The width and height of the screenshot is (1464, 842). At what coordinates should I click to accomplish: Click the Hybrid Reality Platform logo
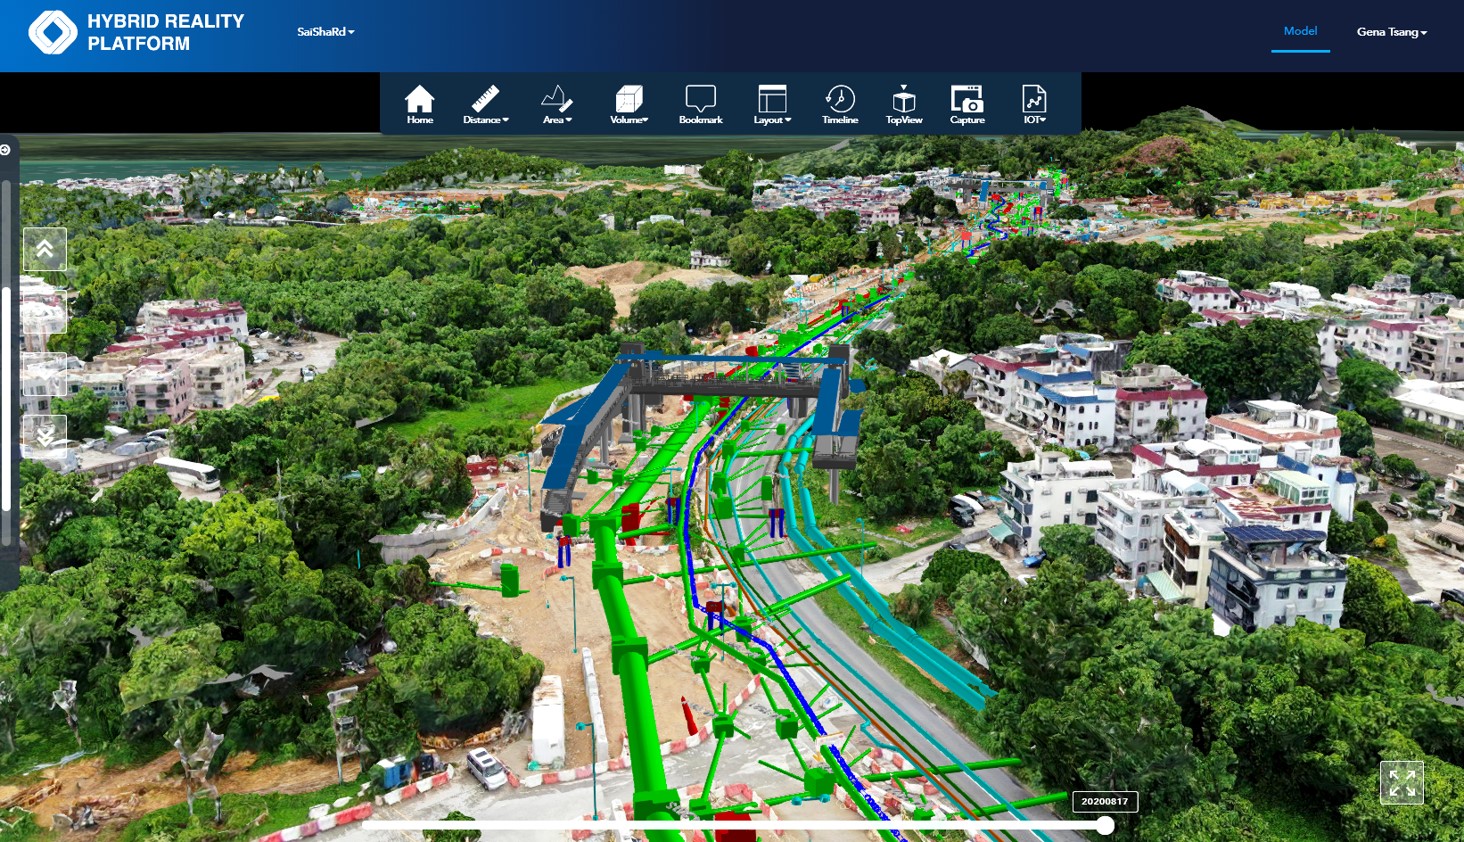coord(53,32)
